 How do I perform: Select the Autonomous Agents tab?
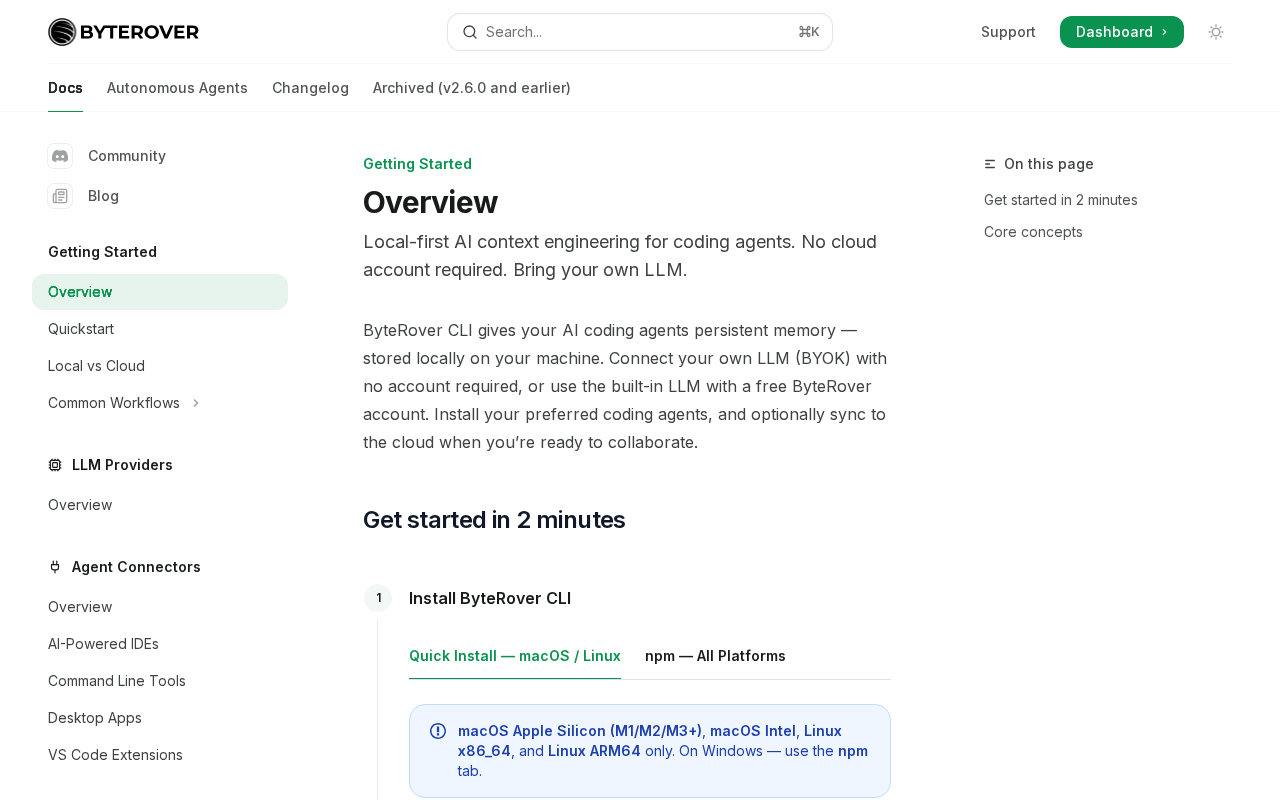point(177,88)
